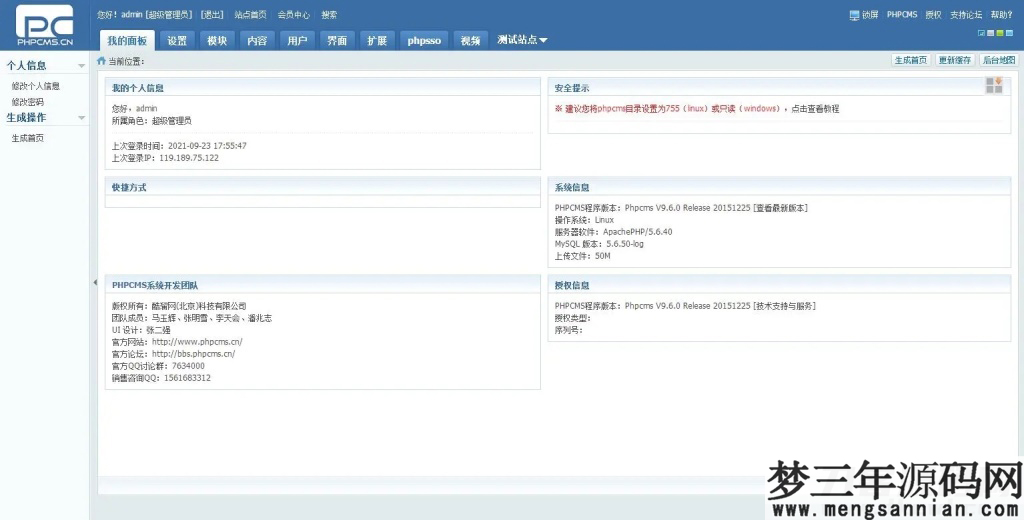
Task: Click the 点击查看教程 tutorial link
Action: point(815,108)
